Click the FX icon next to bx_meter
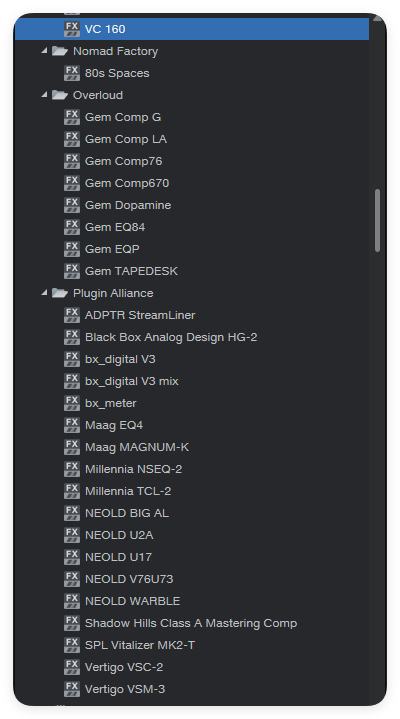This screenshot has width=400, height=719. [72, 403]
